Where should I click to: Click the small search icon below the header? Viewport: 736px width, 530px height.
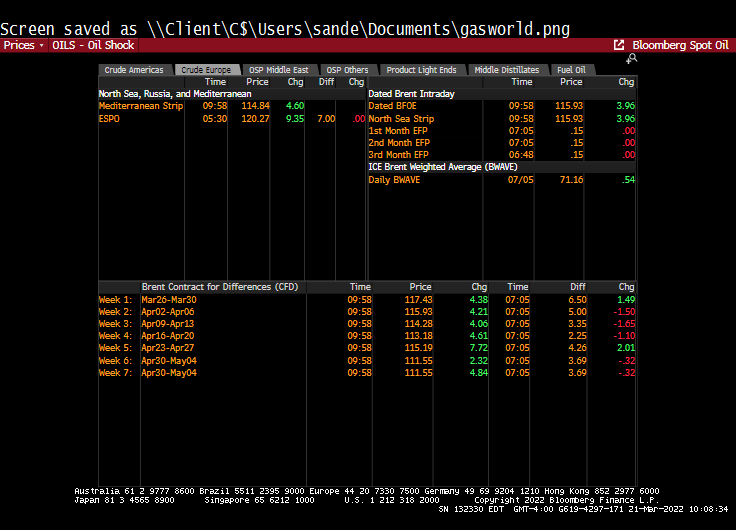point(631,59)
